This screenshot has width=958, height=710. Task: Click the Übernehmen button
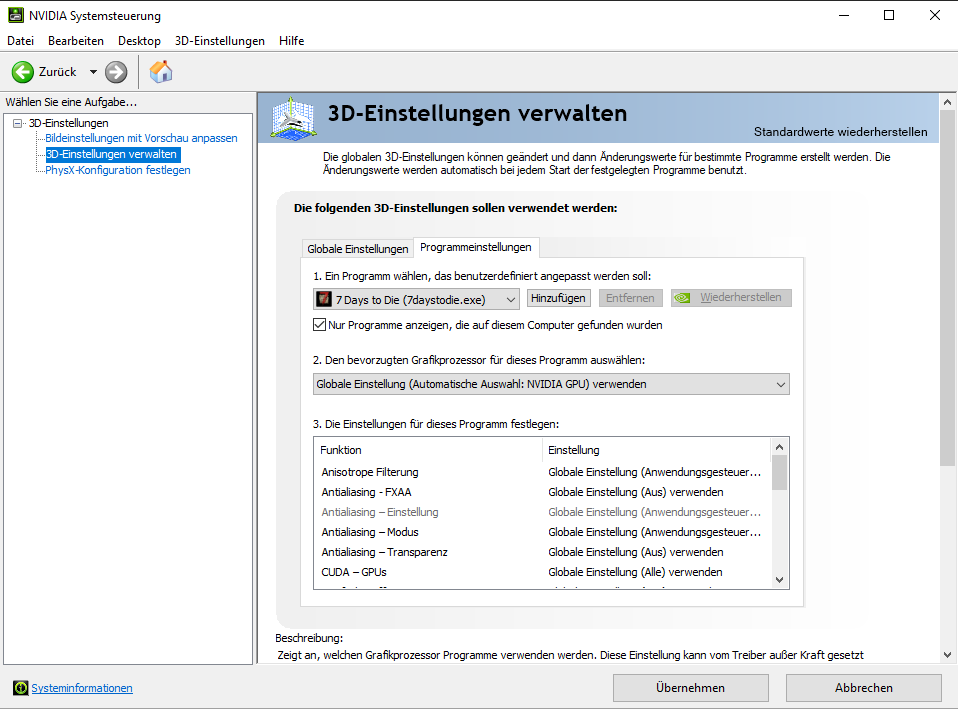pyautogui.click(x=690, y=688)
